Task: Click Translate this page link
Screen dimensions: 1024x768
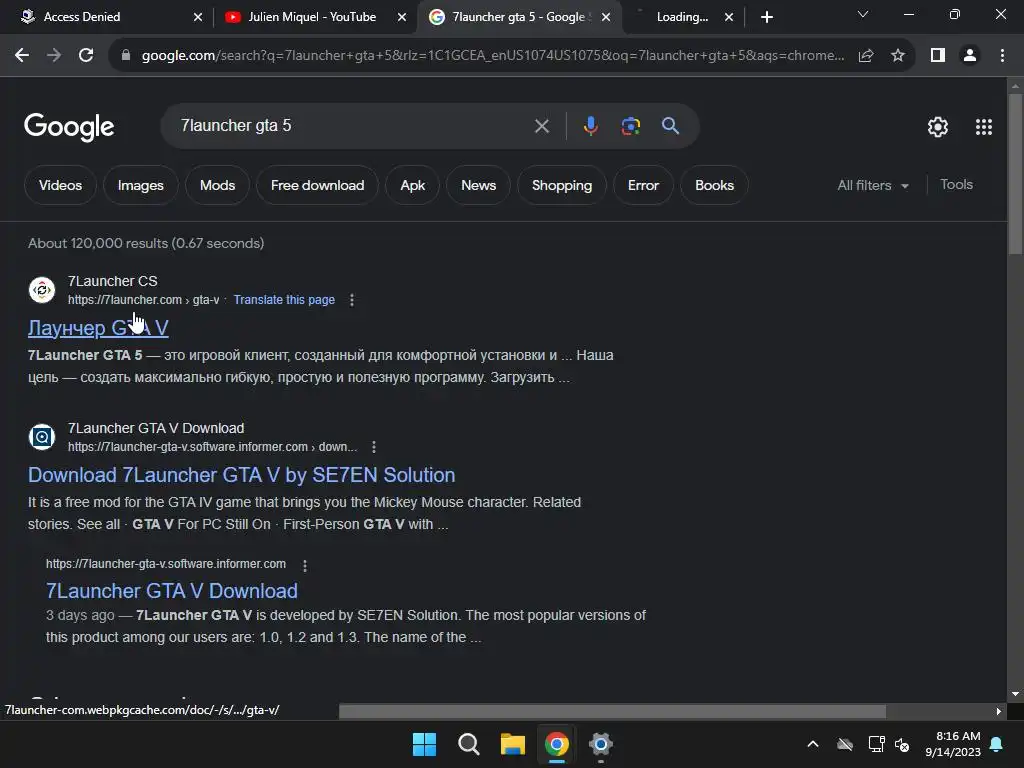Action: tap(284, 300)
